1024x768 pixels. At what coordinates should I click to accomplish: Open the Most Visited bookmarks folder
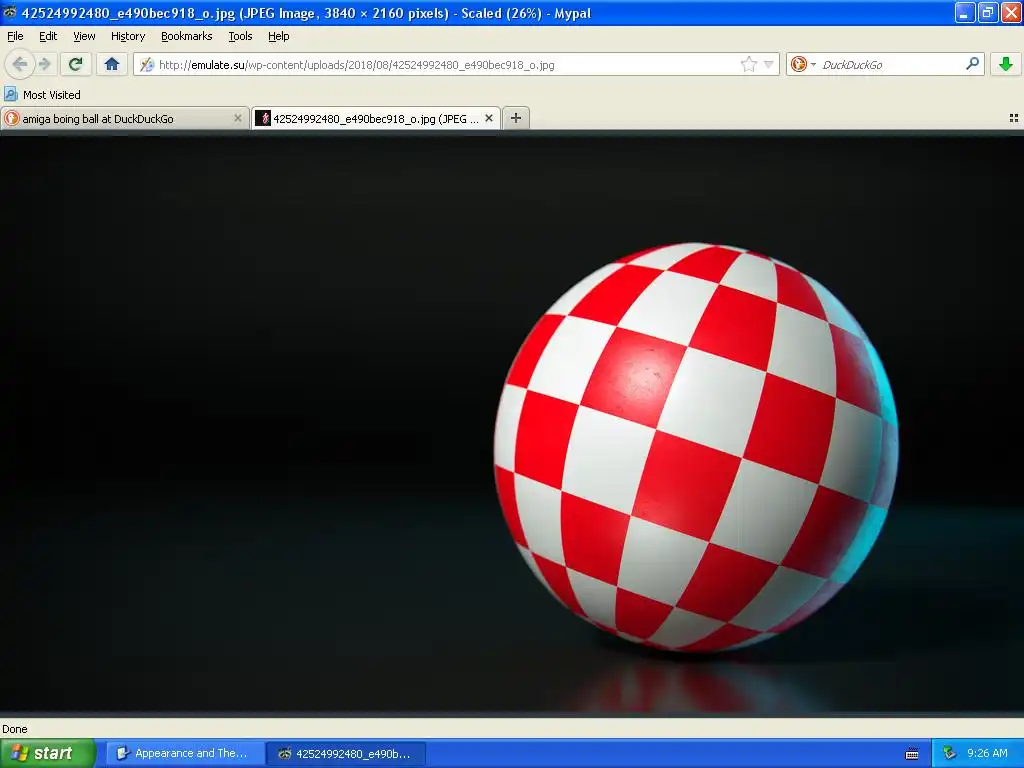click(x=42, y=95)
